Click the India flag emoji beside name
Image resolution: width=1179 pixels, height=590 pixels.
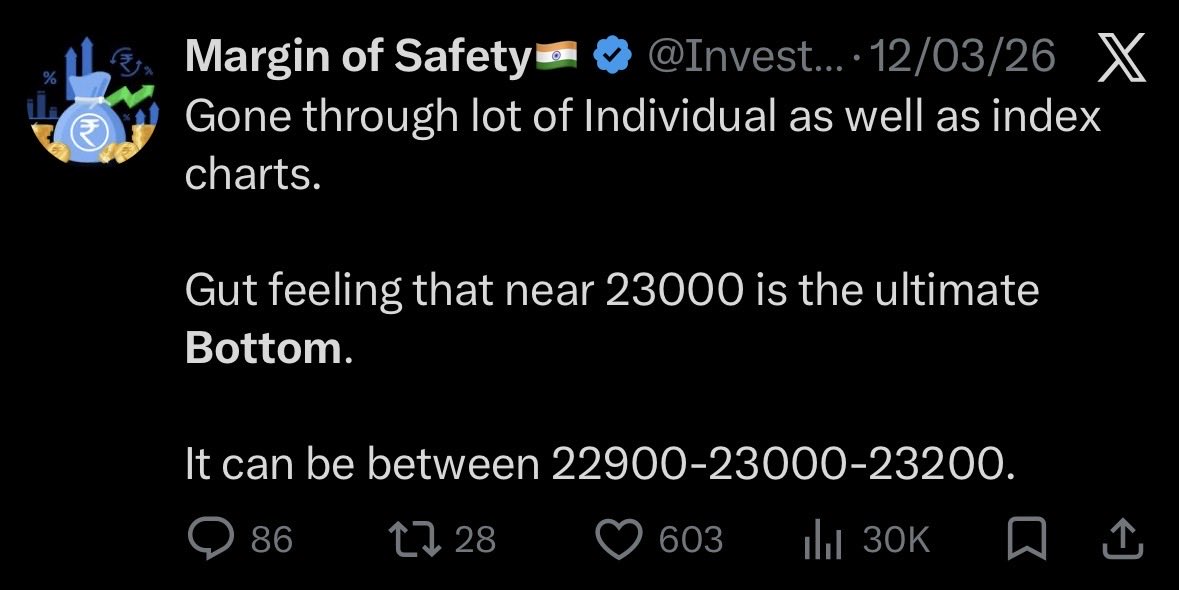click(557, 59)
